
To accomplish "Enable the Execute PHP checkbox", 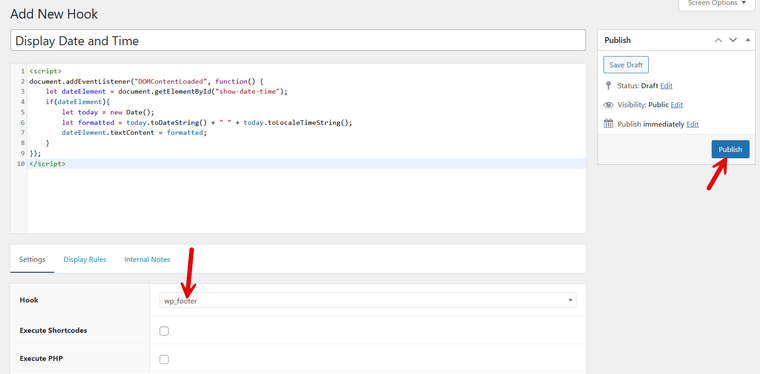I will pos(164,359).
